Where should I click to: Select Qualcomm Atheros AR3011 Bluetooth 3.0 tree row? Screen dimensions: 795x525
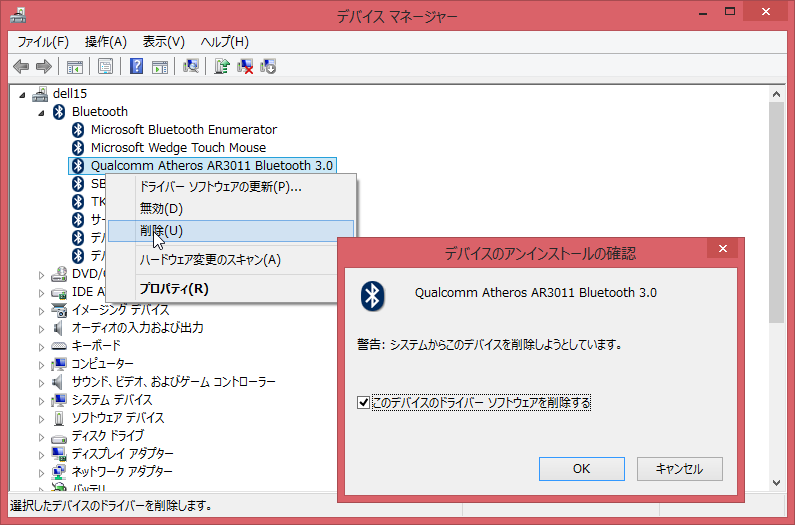point(202,166)
